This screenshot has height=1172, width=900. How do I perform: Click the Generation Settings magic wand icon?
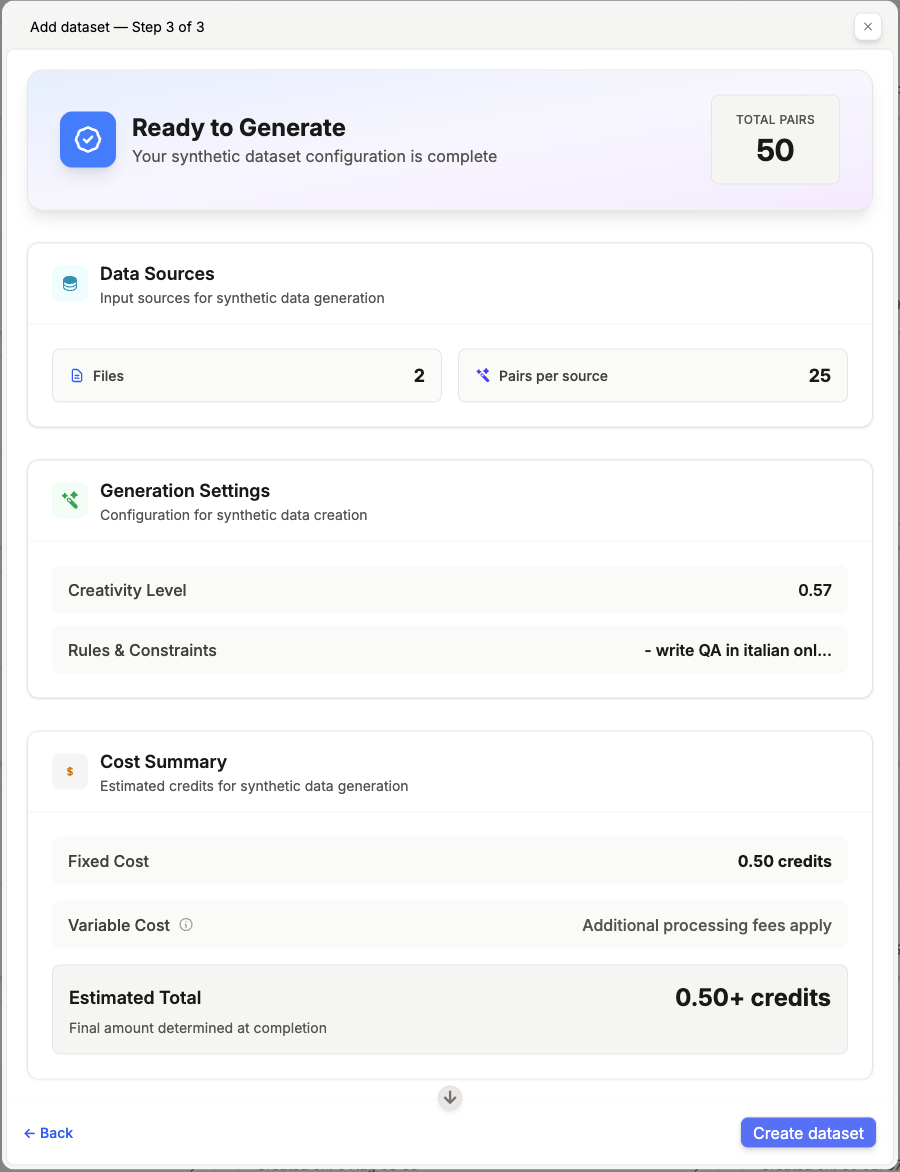(x=70, y=501)
